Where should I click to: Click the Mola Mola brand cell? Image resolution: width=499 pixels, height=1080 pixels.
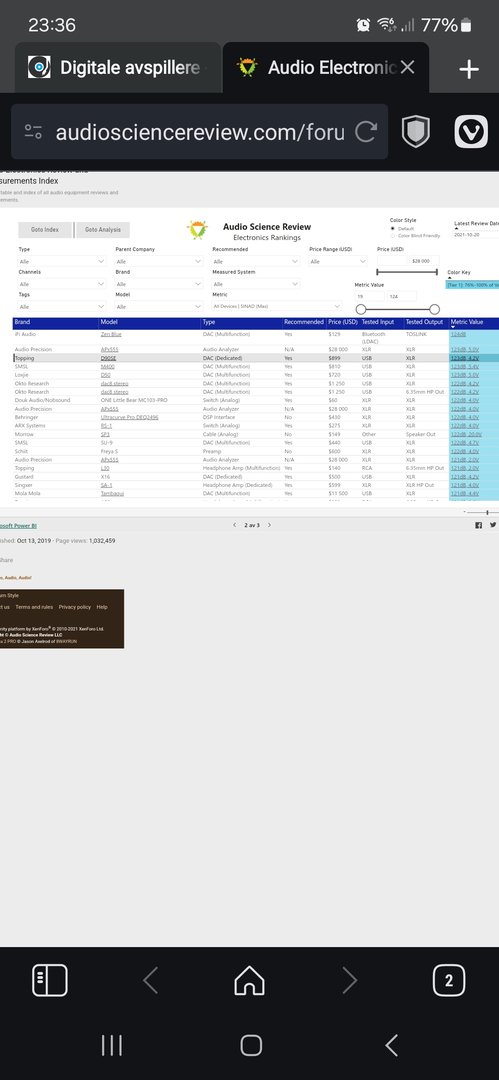28,493
